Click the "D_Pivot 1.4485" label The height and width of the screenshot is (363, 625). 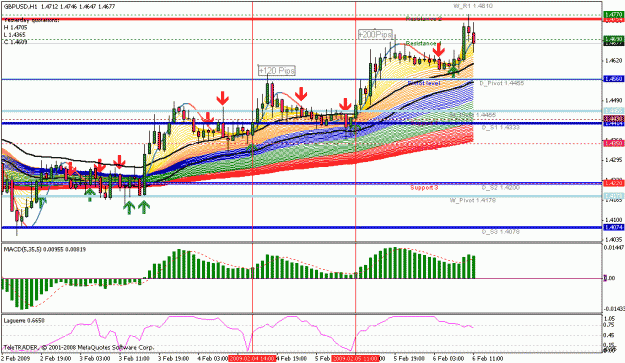pos(501,83)
